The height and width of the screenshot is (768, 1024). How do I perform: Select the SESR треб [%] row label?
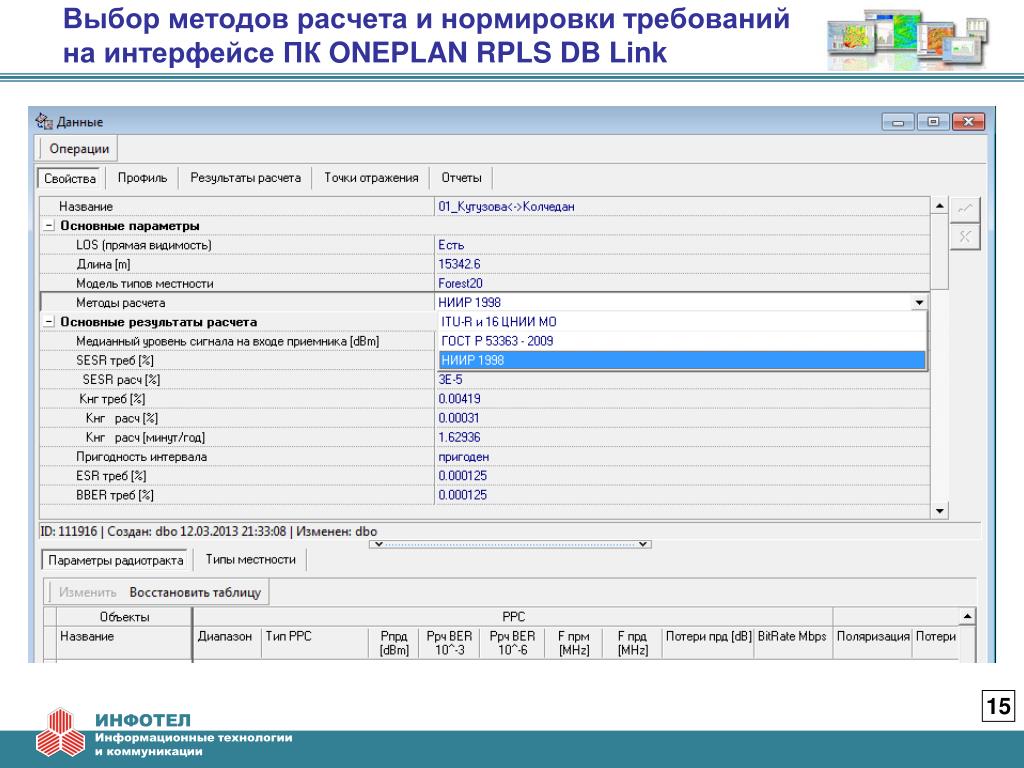(x=114, y=360)
